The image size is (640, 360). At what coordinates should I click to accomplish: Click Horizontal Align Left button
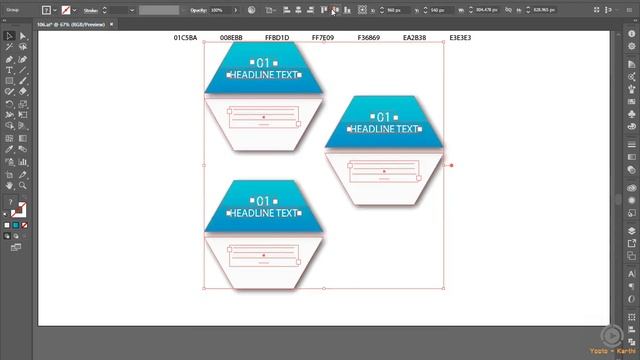click(x=287, y=10)
